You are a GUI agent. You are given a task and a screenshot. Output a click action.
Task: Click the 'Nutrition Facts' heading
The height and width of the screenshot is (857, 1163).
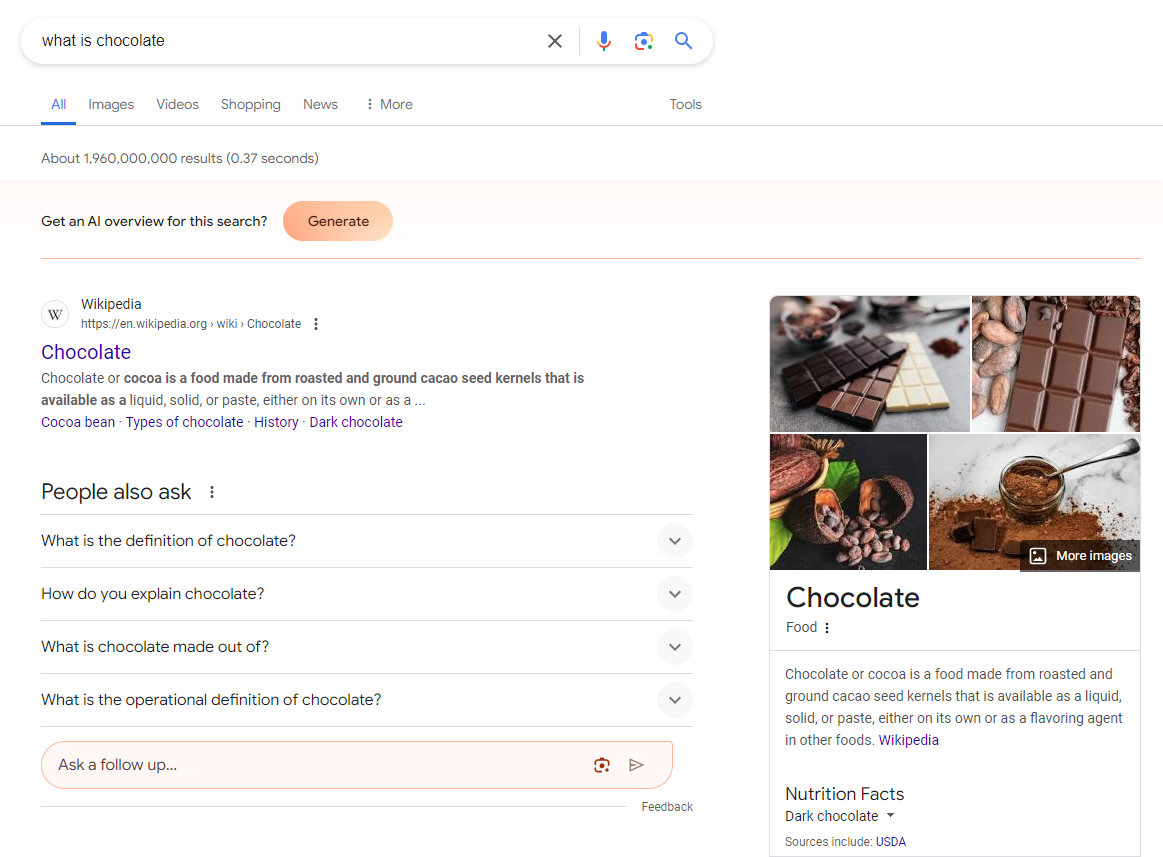click(844, 794)
